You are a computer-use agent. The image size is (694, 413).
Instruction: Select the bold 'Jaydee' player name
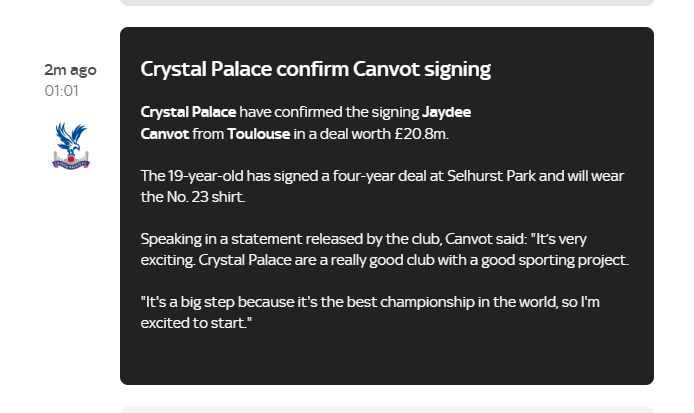(446, 112)
